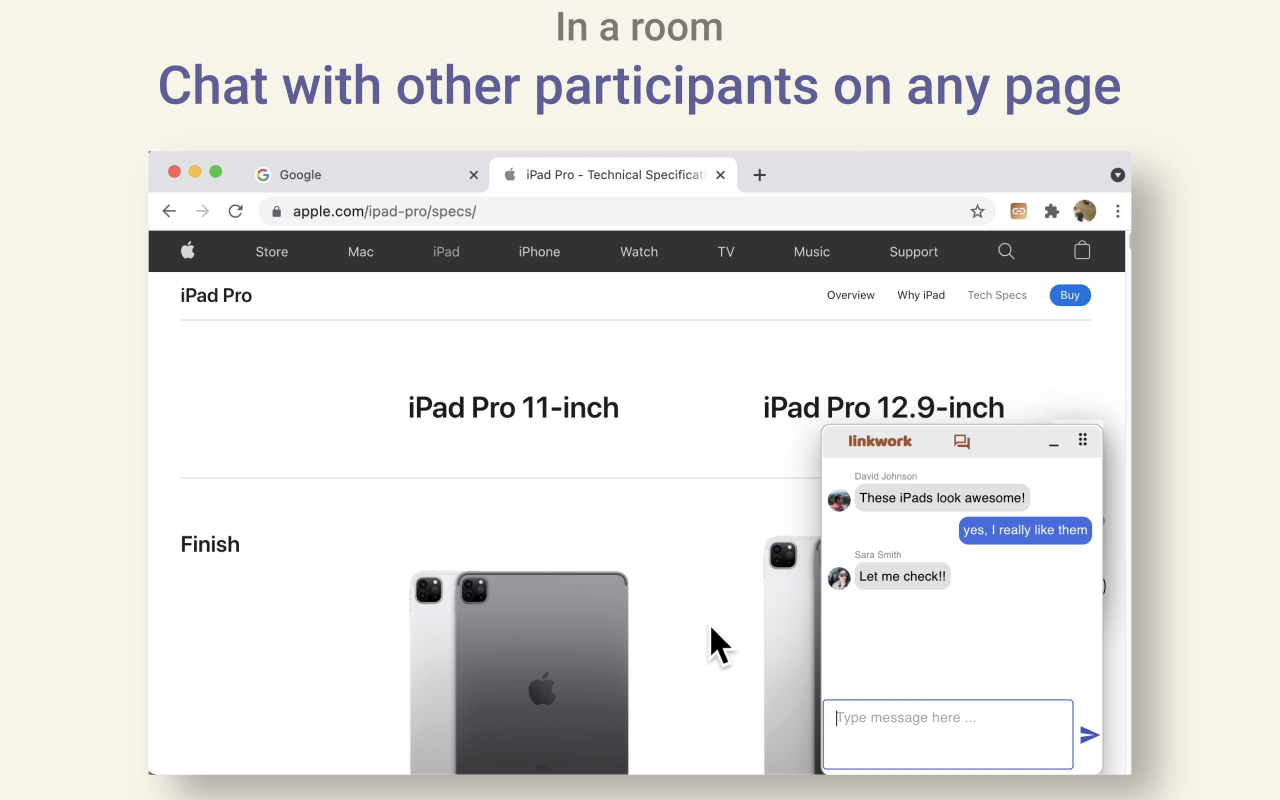Open the tab search dropdown arrow

[1118, 175]
